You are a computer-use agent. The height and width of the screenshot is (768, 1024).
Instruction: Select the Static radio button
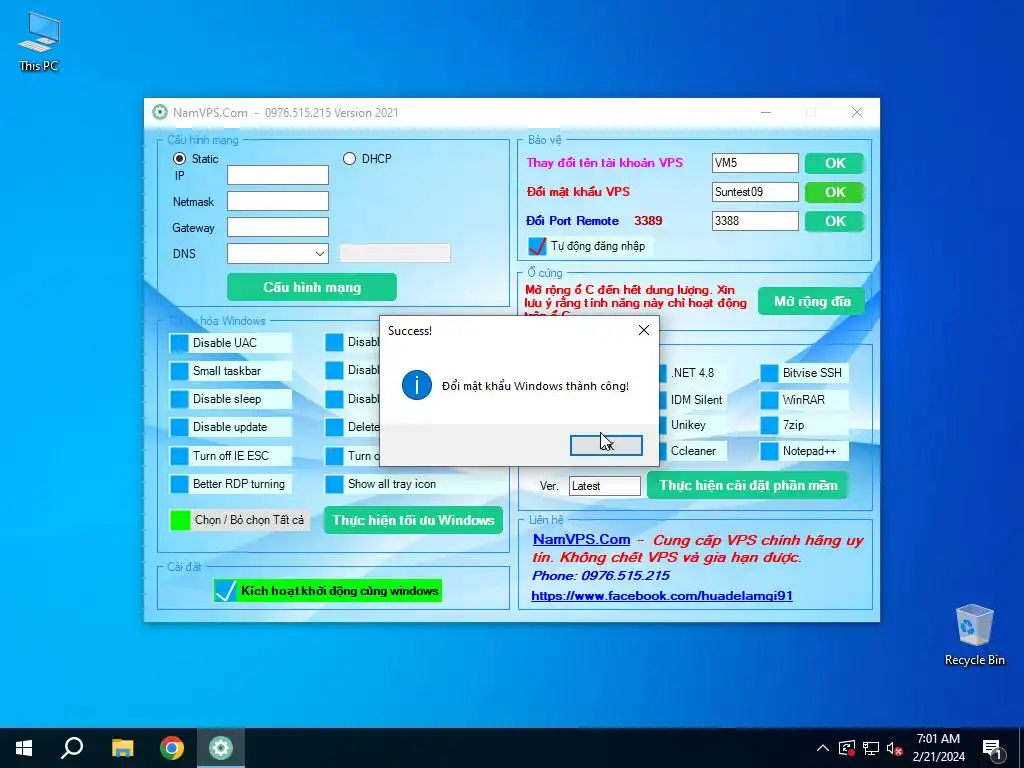pyautogui.click(x=180, y=159)
